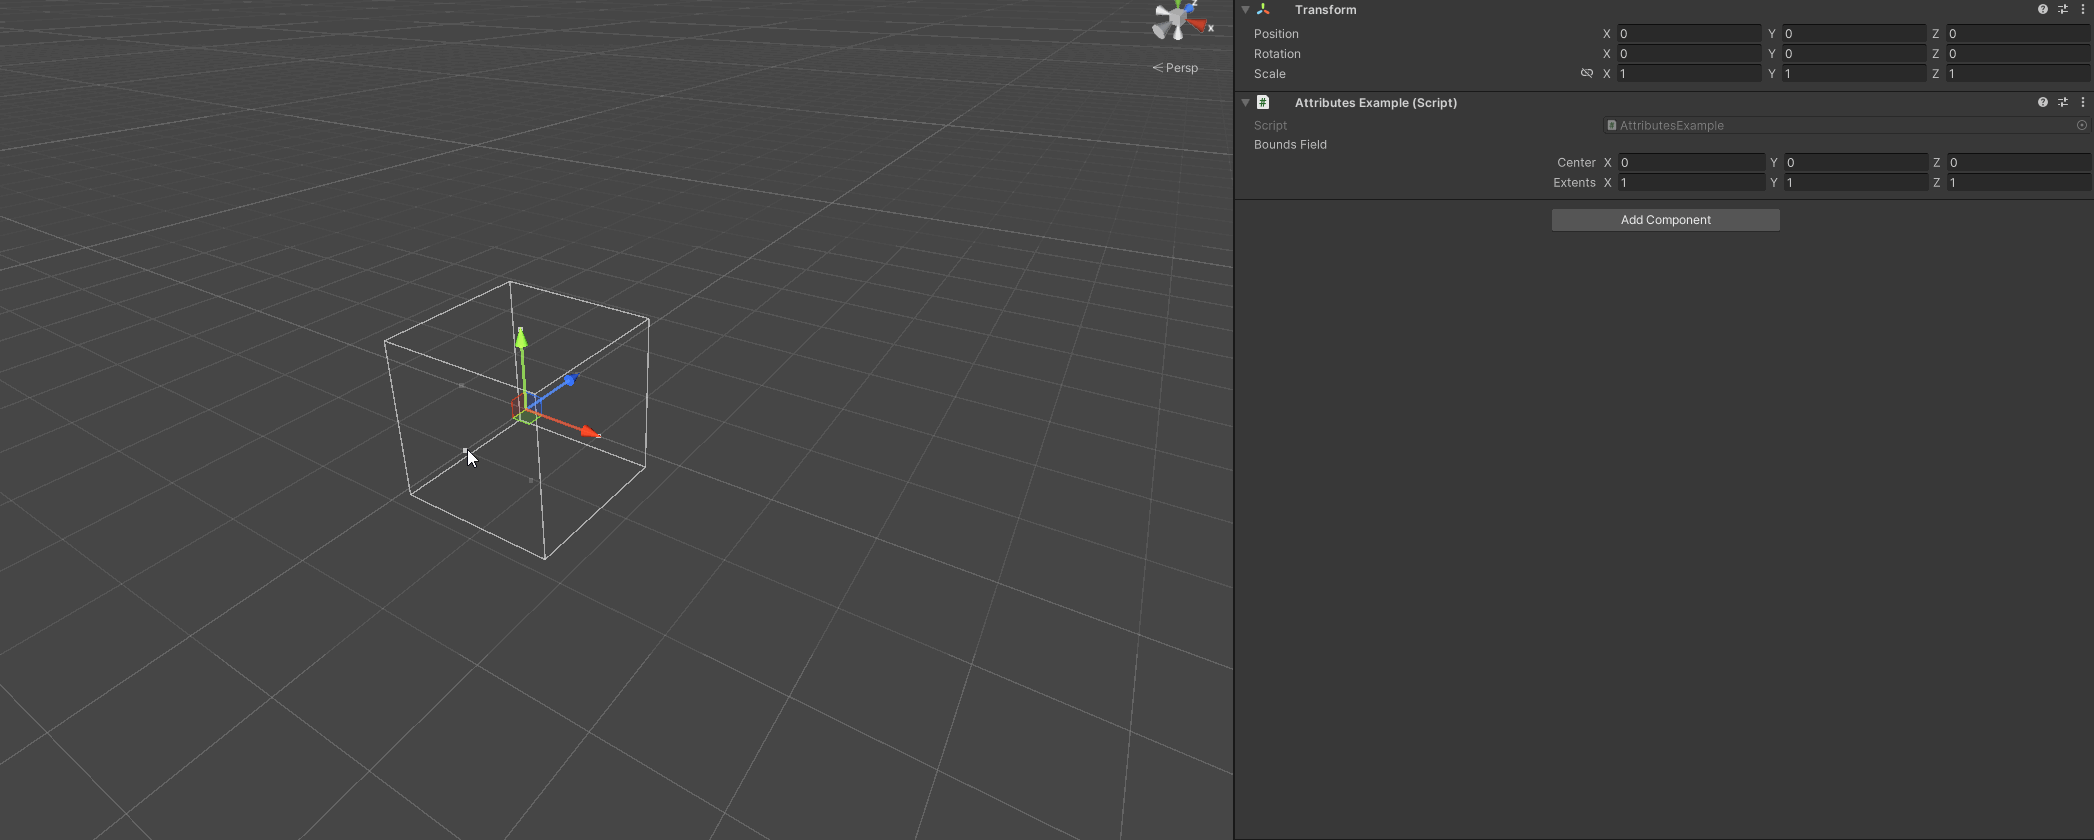Click Bounds Extents Y input field
The image size is (2094, 840).
(1856, 182)
